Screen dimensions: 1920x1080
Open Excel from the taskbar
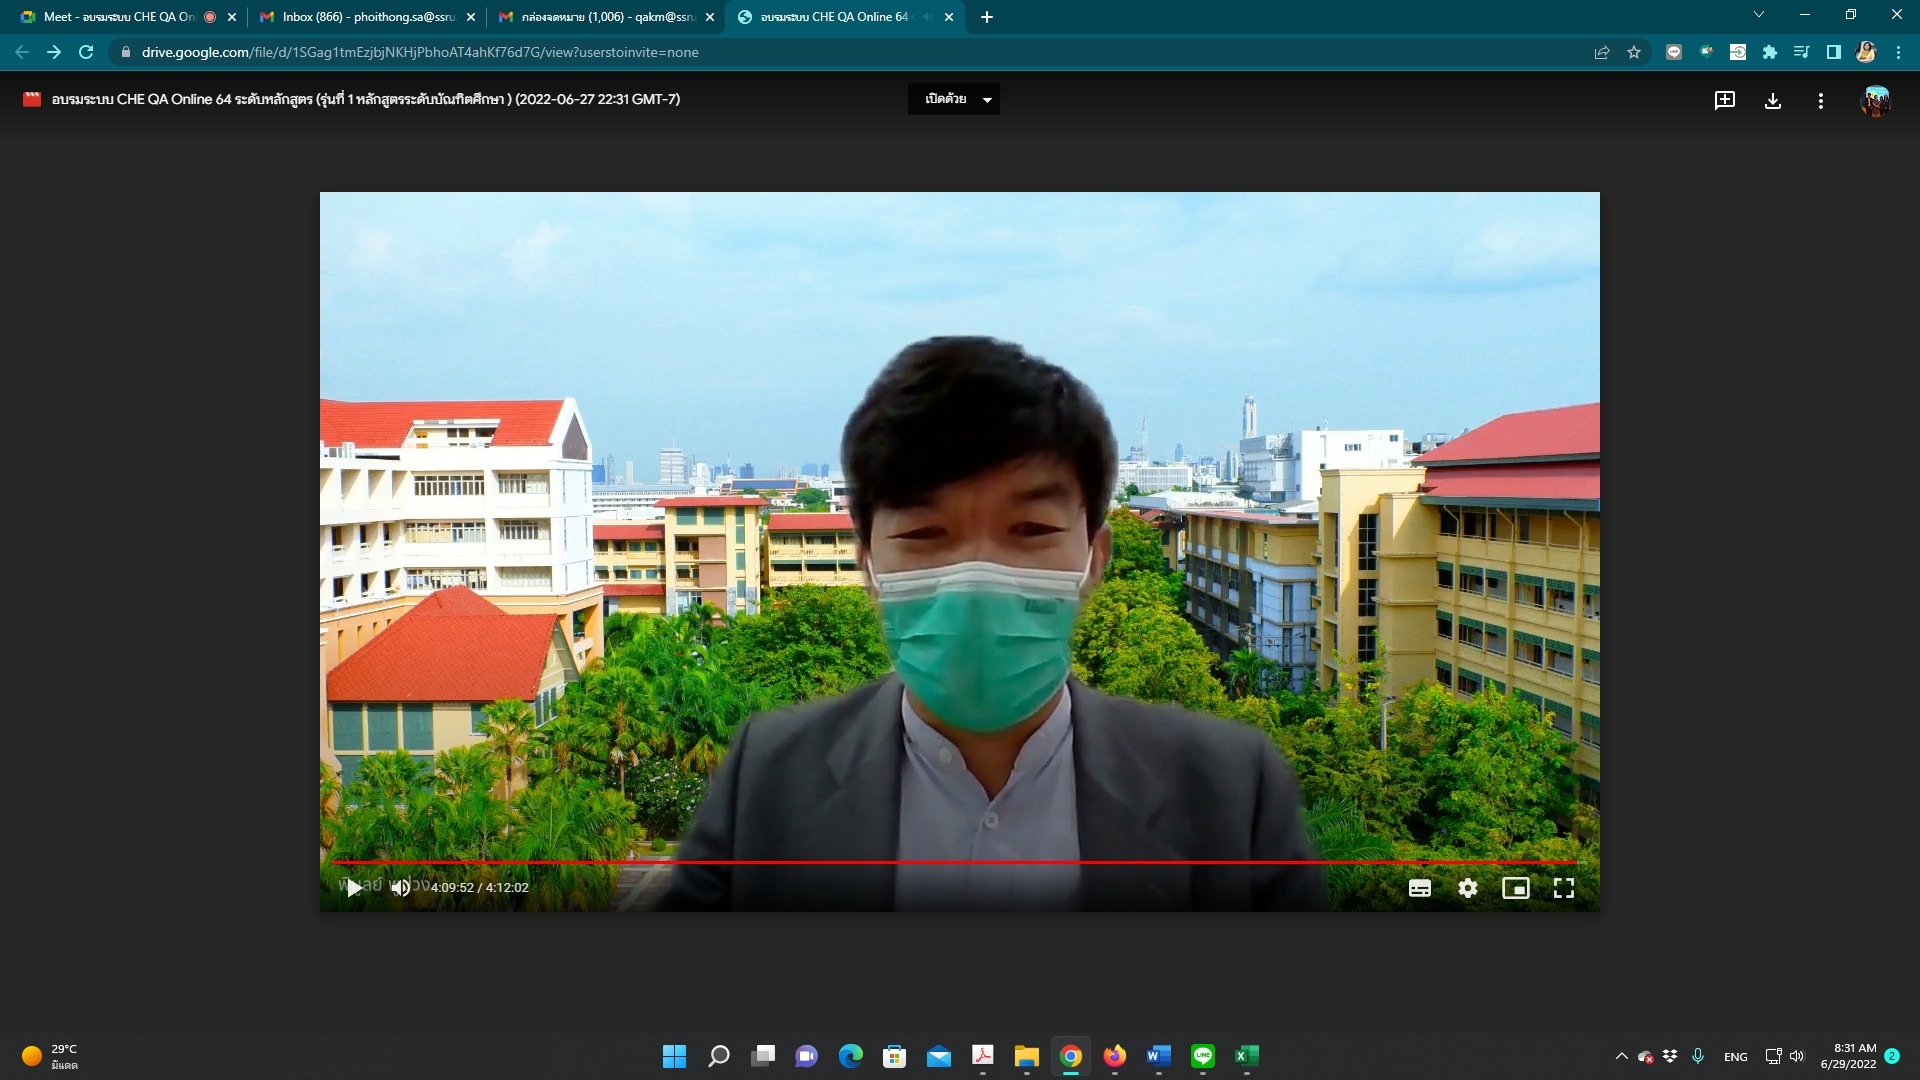pyautogui.click(x=1246, y=1056)
